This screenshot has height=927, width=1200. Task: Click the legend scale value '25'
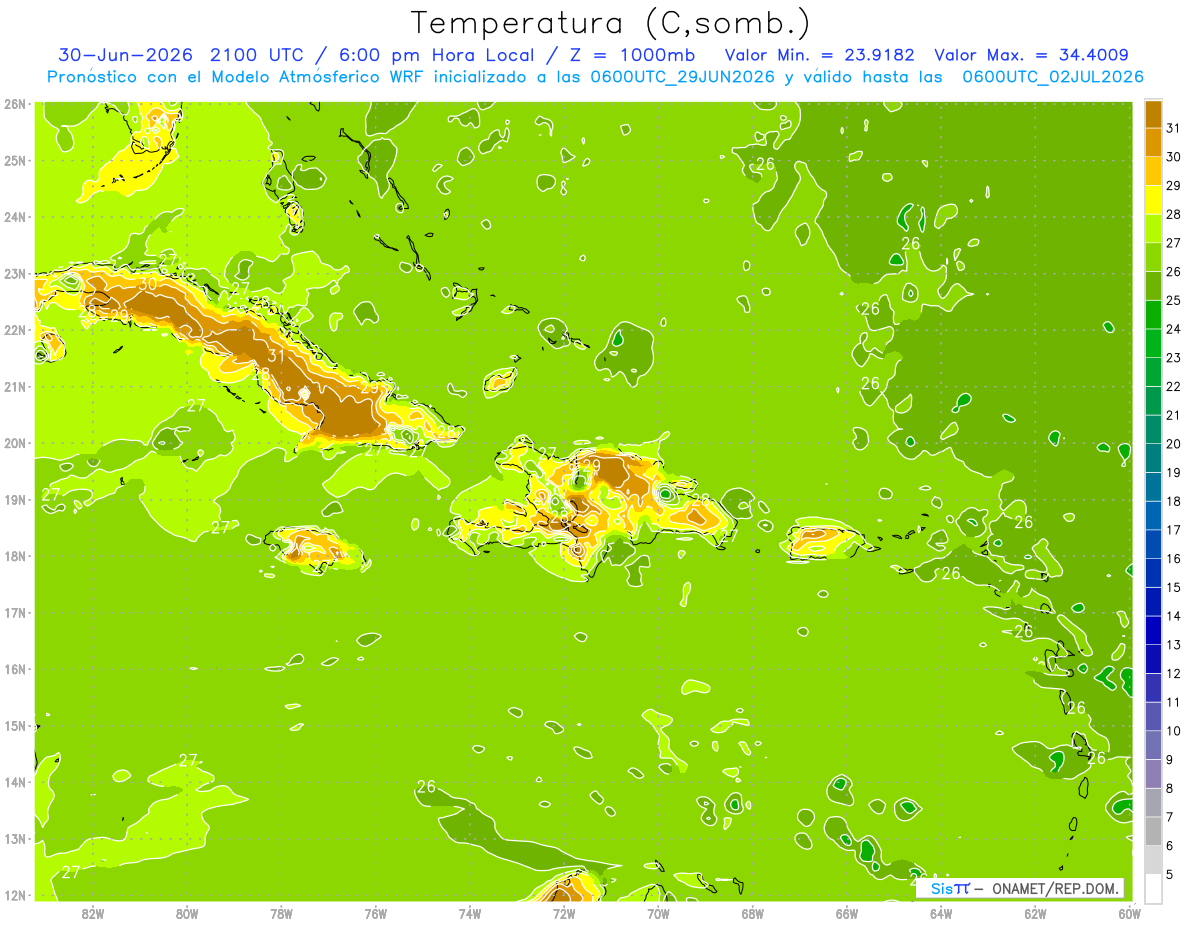[1174, 300]
